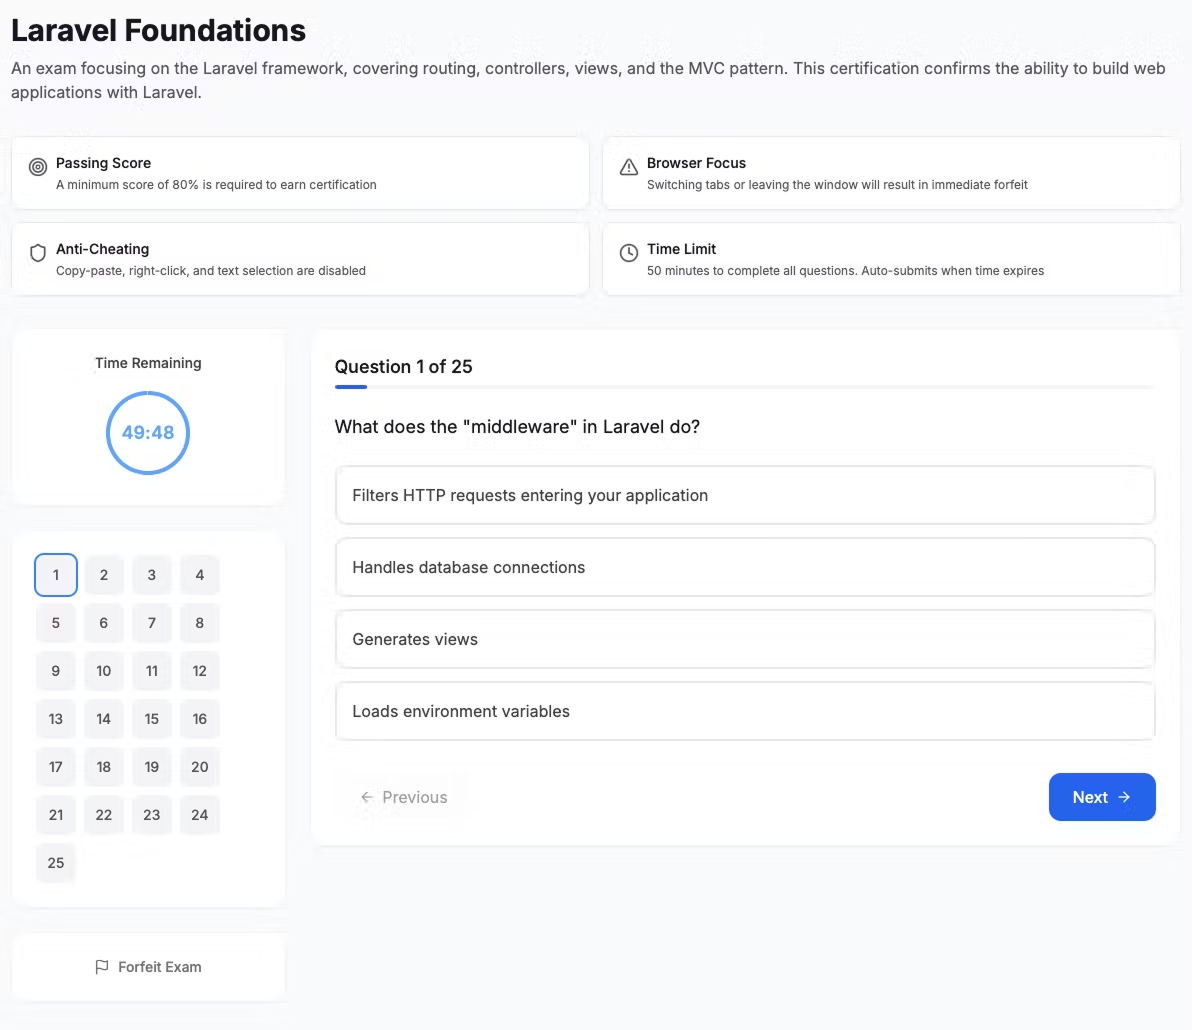Click the Passing Score target icon
The width and height of the screenshot is (1192, 1030).
pyautogui.click(x=38, y=167)
